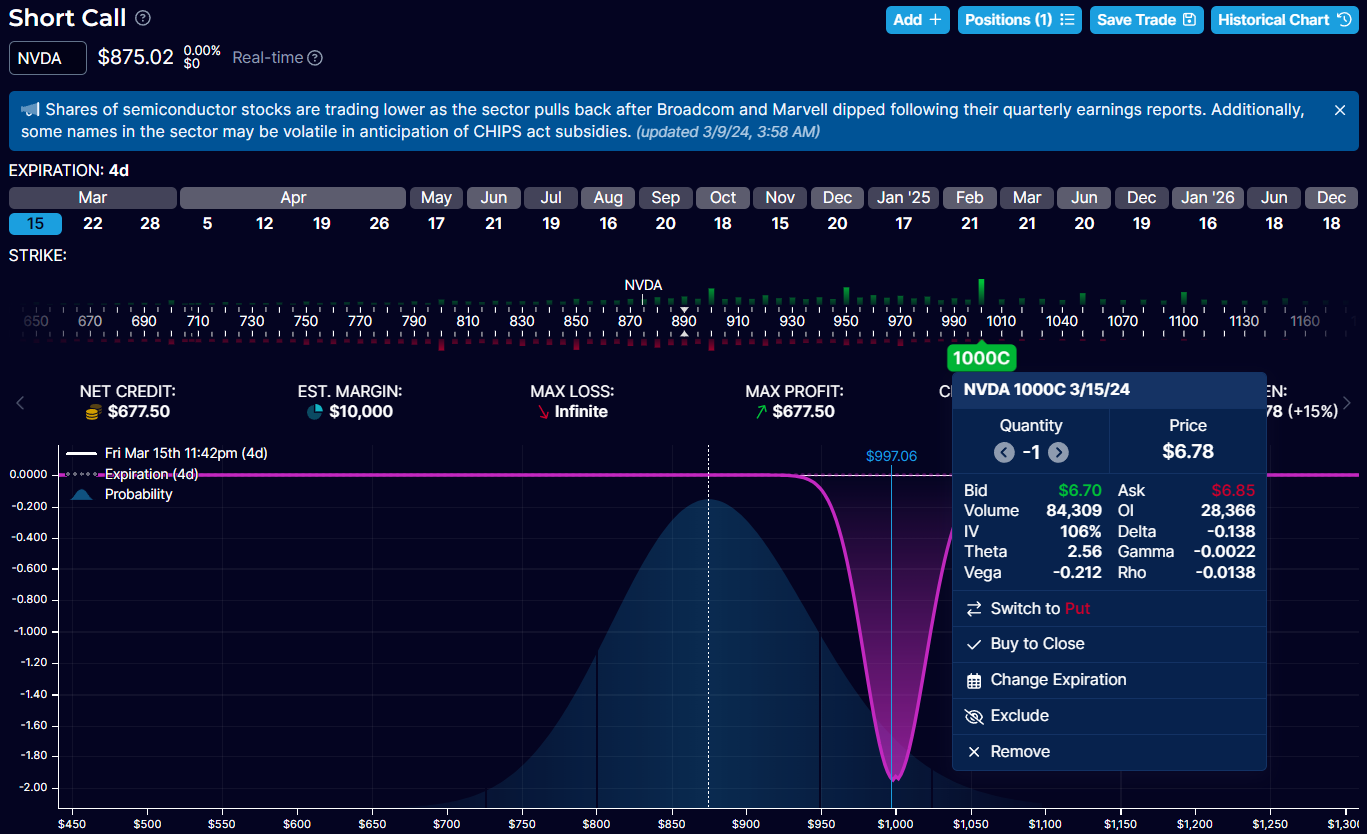Choose April 5 expiration
The height and width of the screenshot is (834, 1367).
(207, 224)
